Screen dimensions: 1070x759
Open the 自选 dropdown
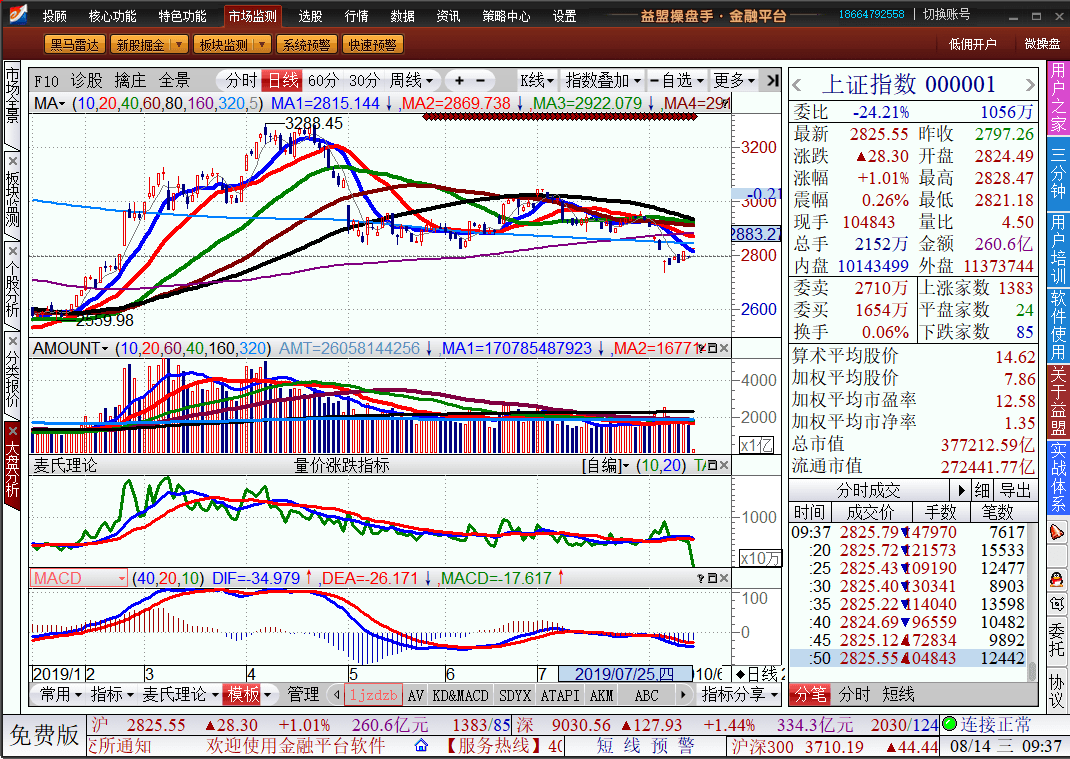tap(676, 81)
